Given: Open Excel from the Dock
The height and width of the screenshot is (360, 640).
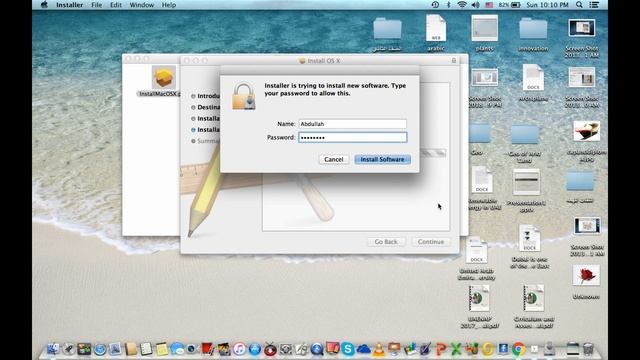Looking at the screenshot, I should click(456, 349).
